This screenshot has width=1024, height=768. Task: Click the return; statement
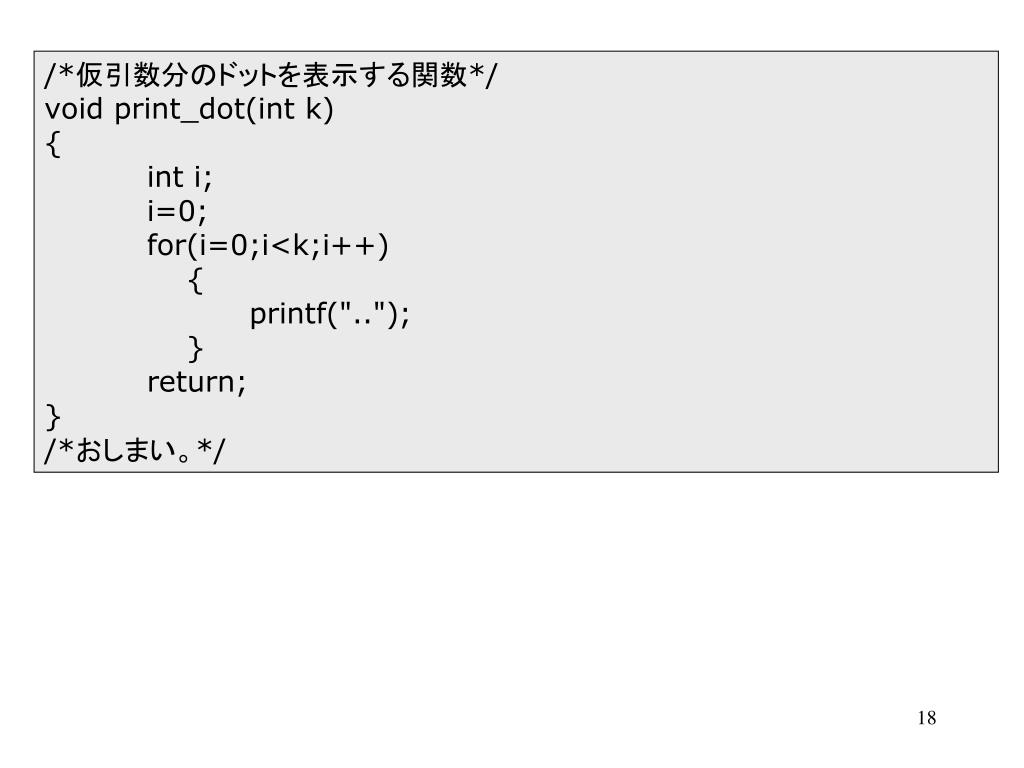(x=197, y=382)
